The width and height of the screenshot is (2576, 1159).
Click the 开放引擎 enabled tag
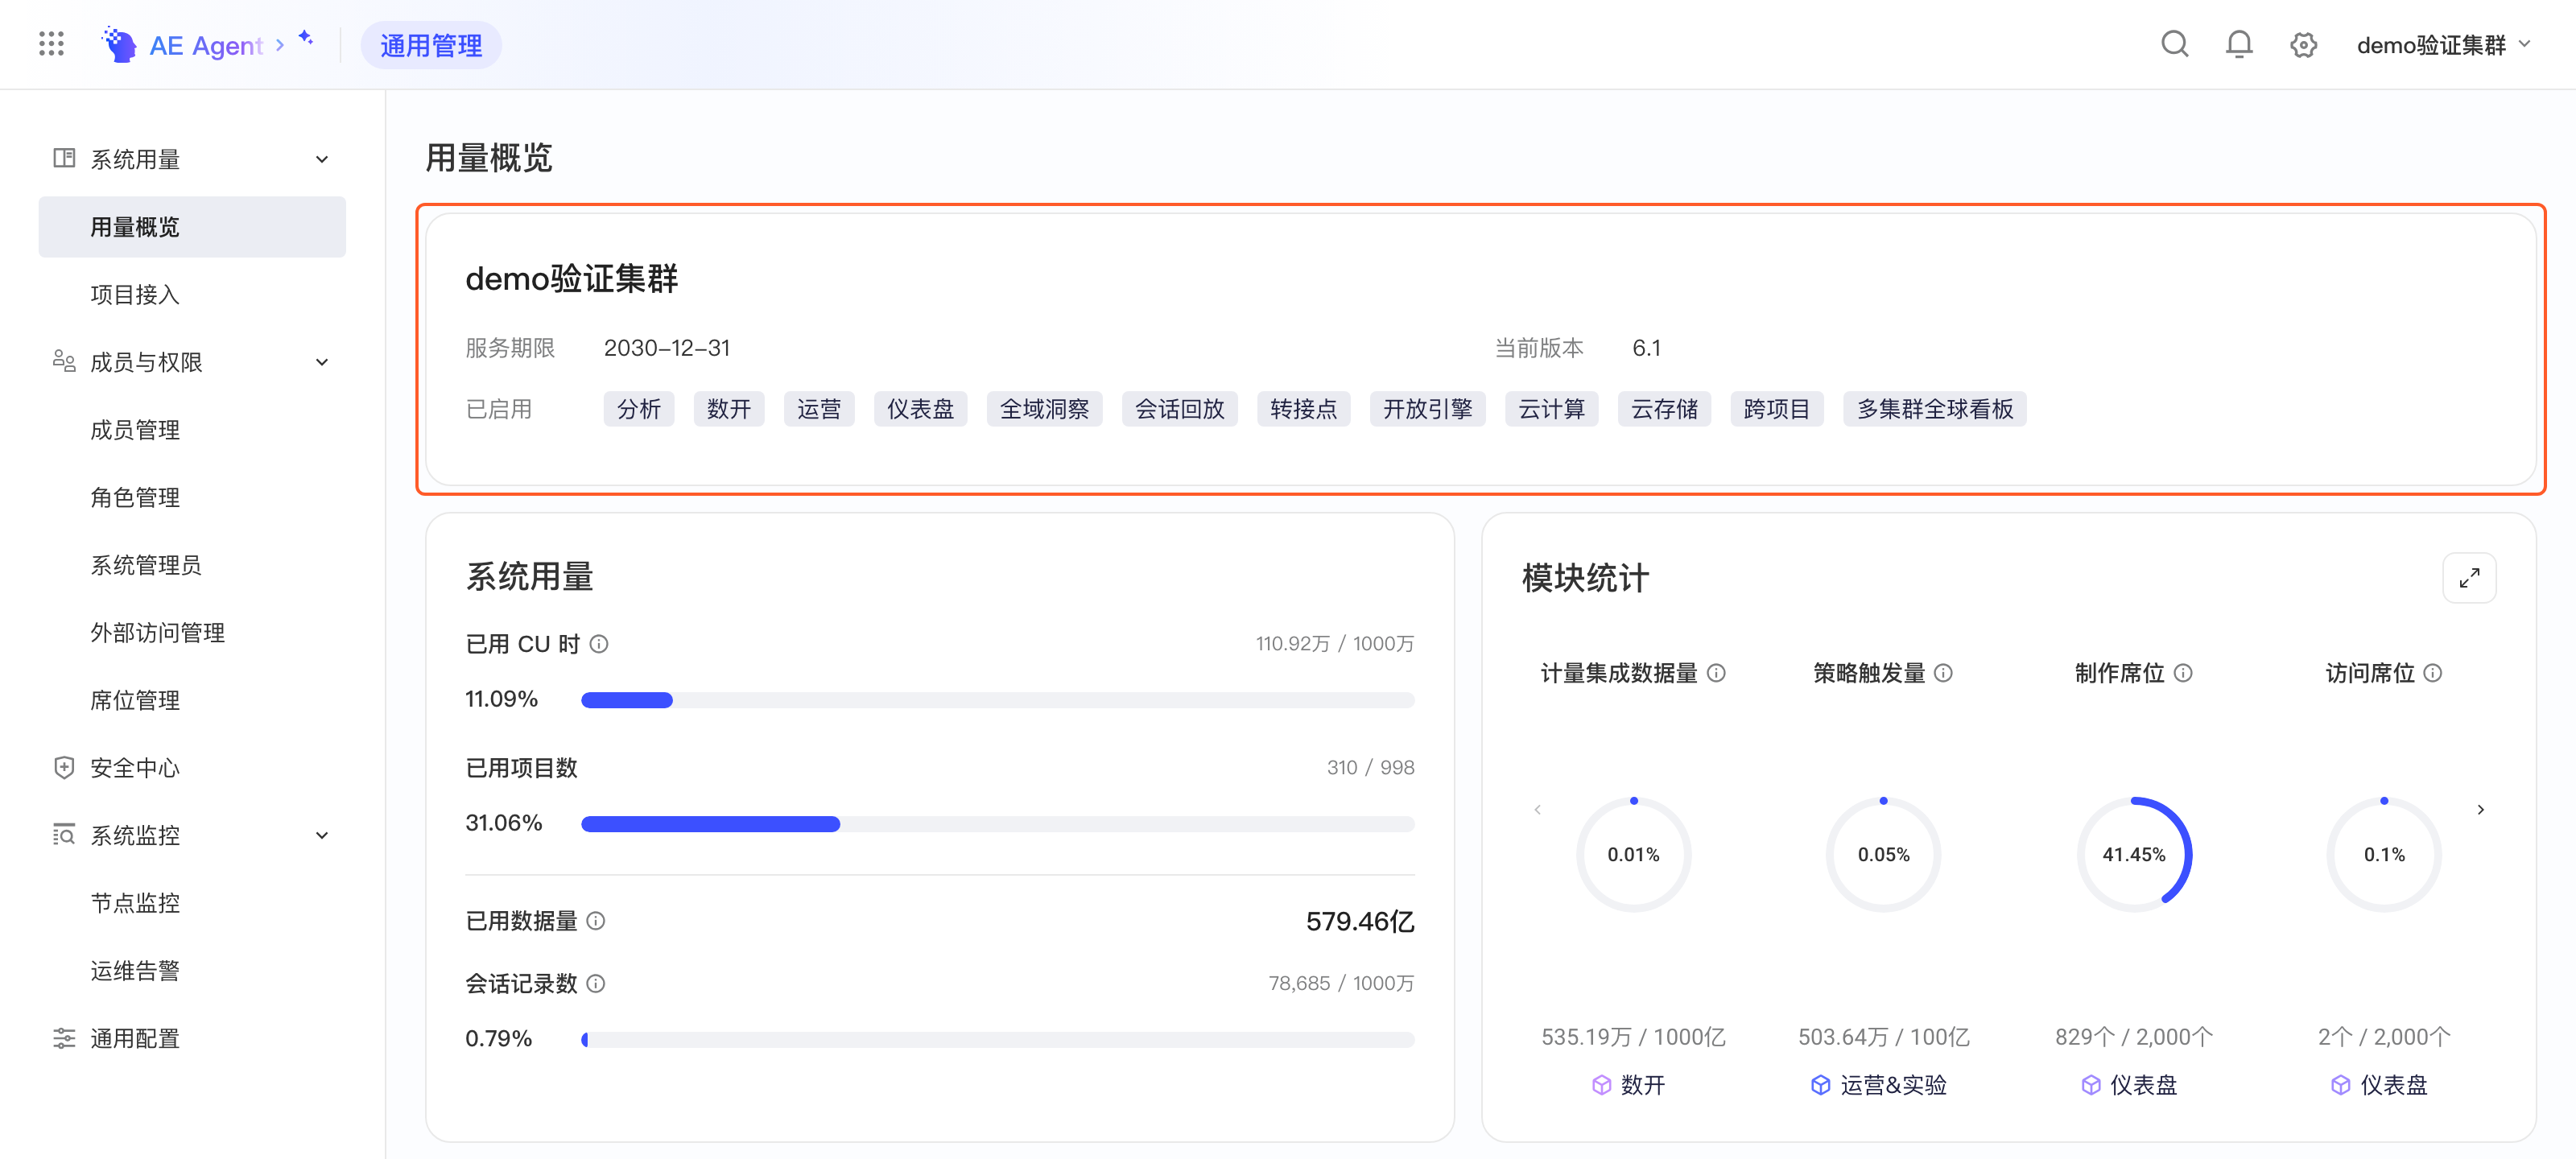click(x=1427, y=409)
